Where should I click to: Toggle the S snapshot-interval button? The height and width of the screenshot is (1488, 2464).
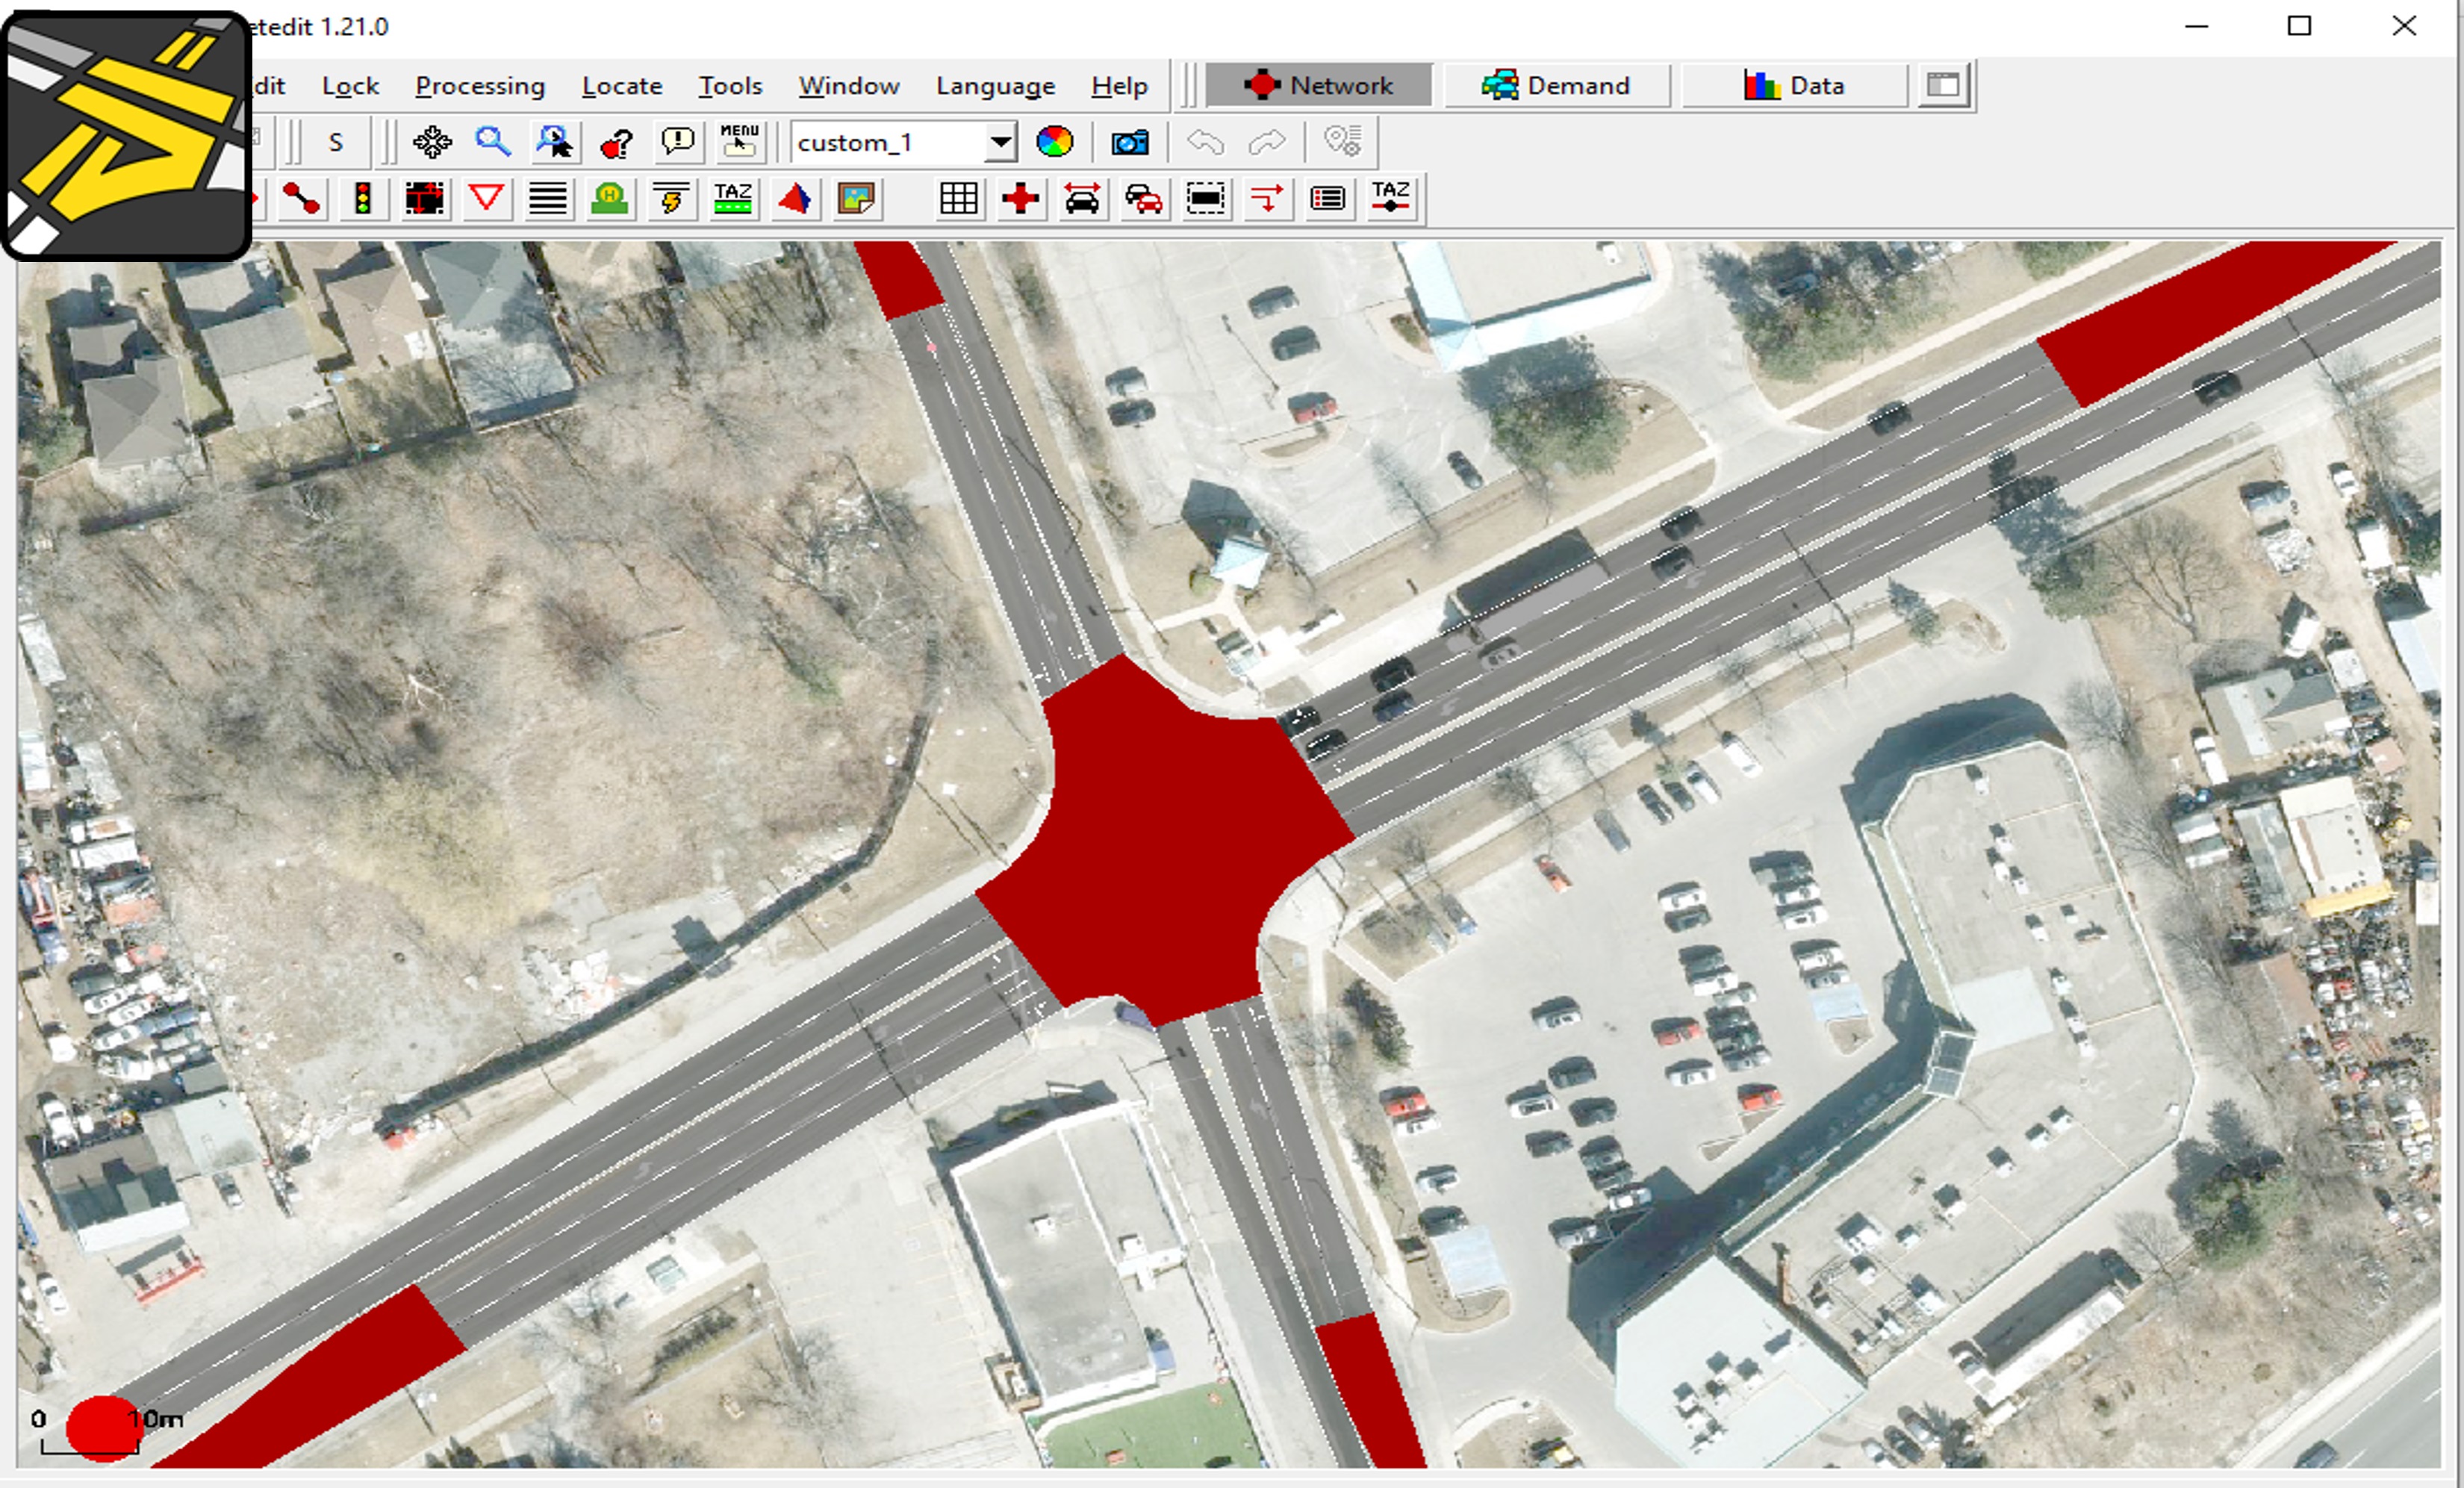pos(336,142)
